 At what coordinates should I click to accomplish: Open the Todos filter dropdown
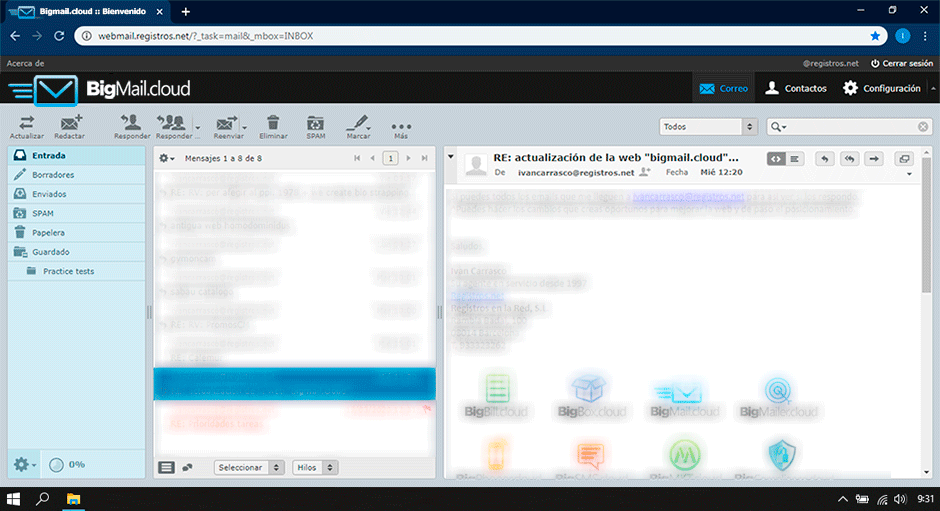pos(708,127)
